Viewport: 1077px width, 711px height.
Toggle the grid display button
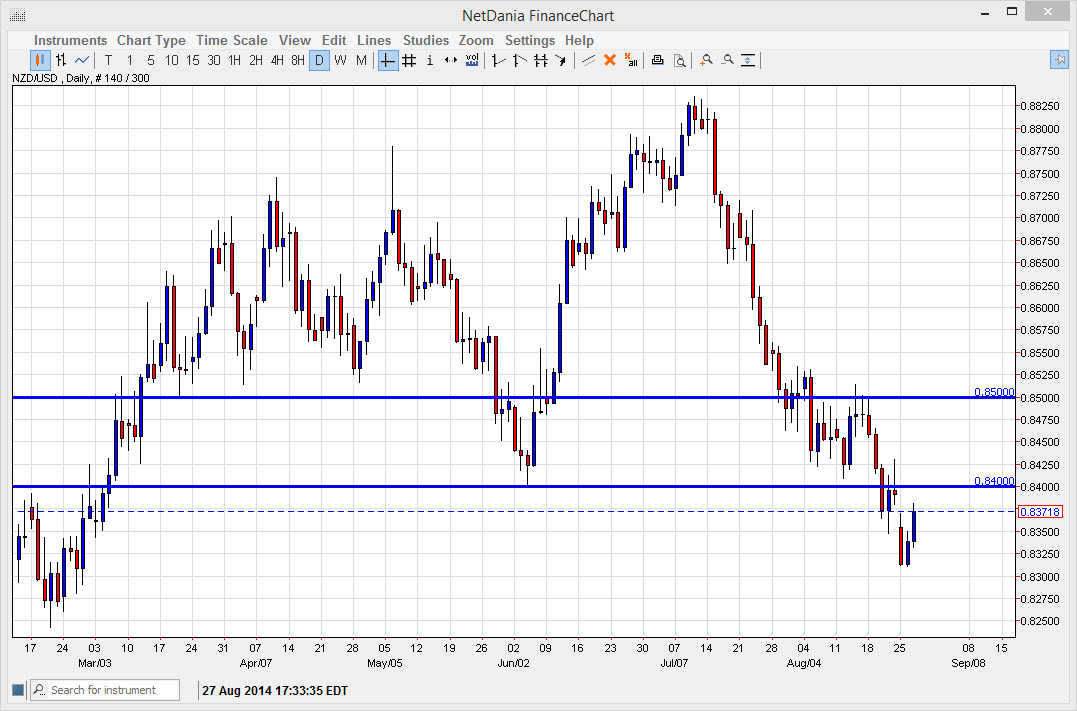pyautogui.click(x=409, y=60)
